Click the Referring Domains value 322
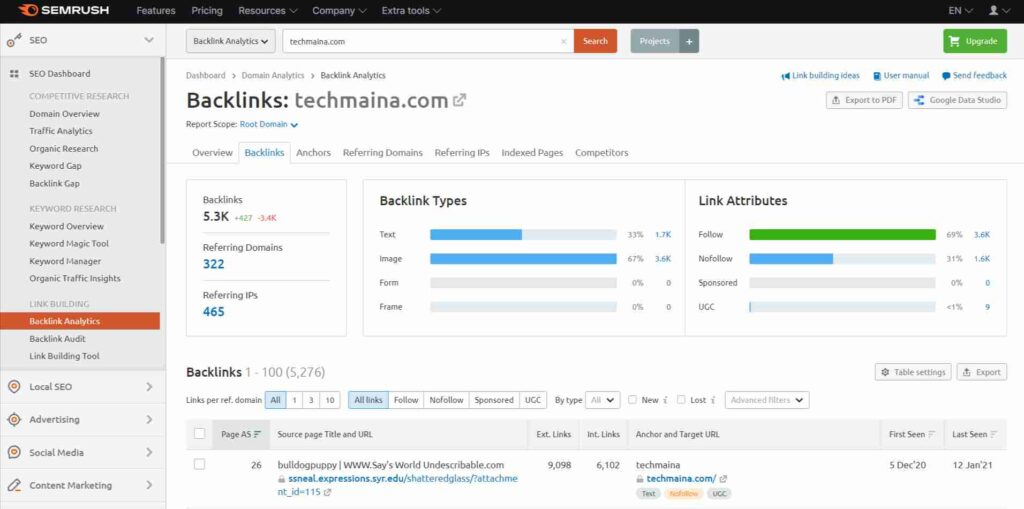Image resolution: width=1024 pixels, height=509 pixels. pyautogui.click(x=214, y=264)
